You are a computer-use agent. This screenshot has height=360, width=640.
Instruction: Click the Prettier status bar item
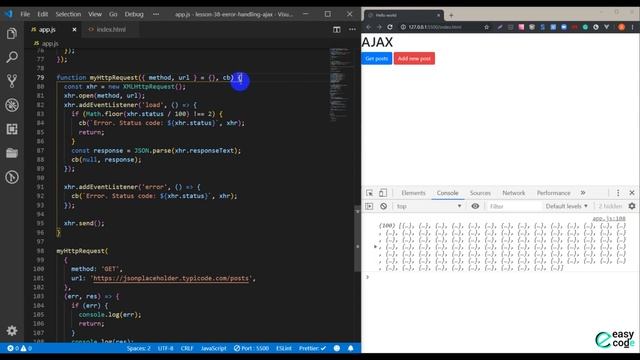click(313, 348)
